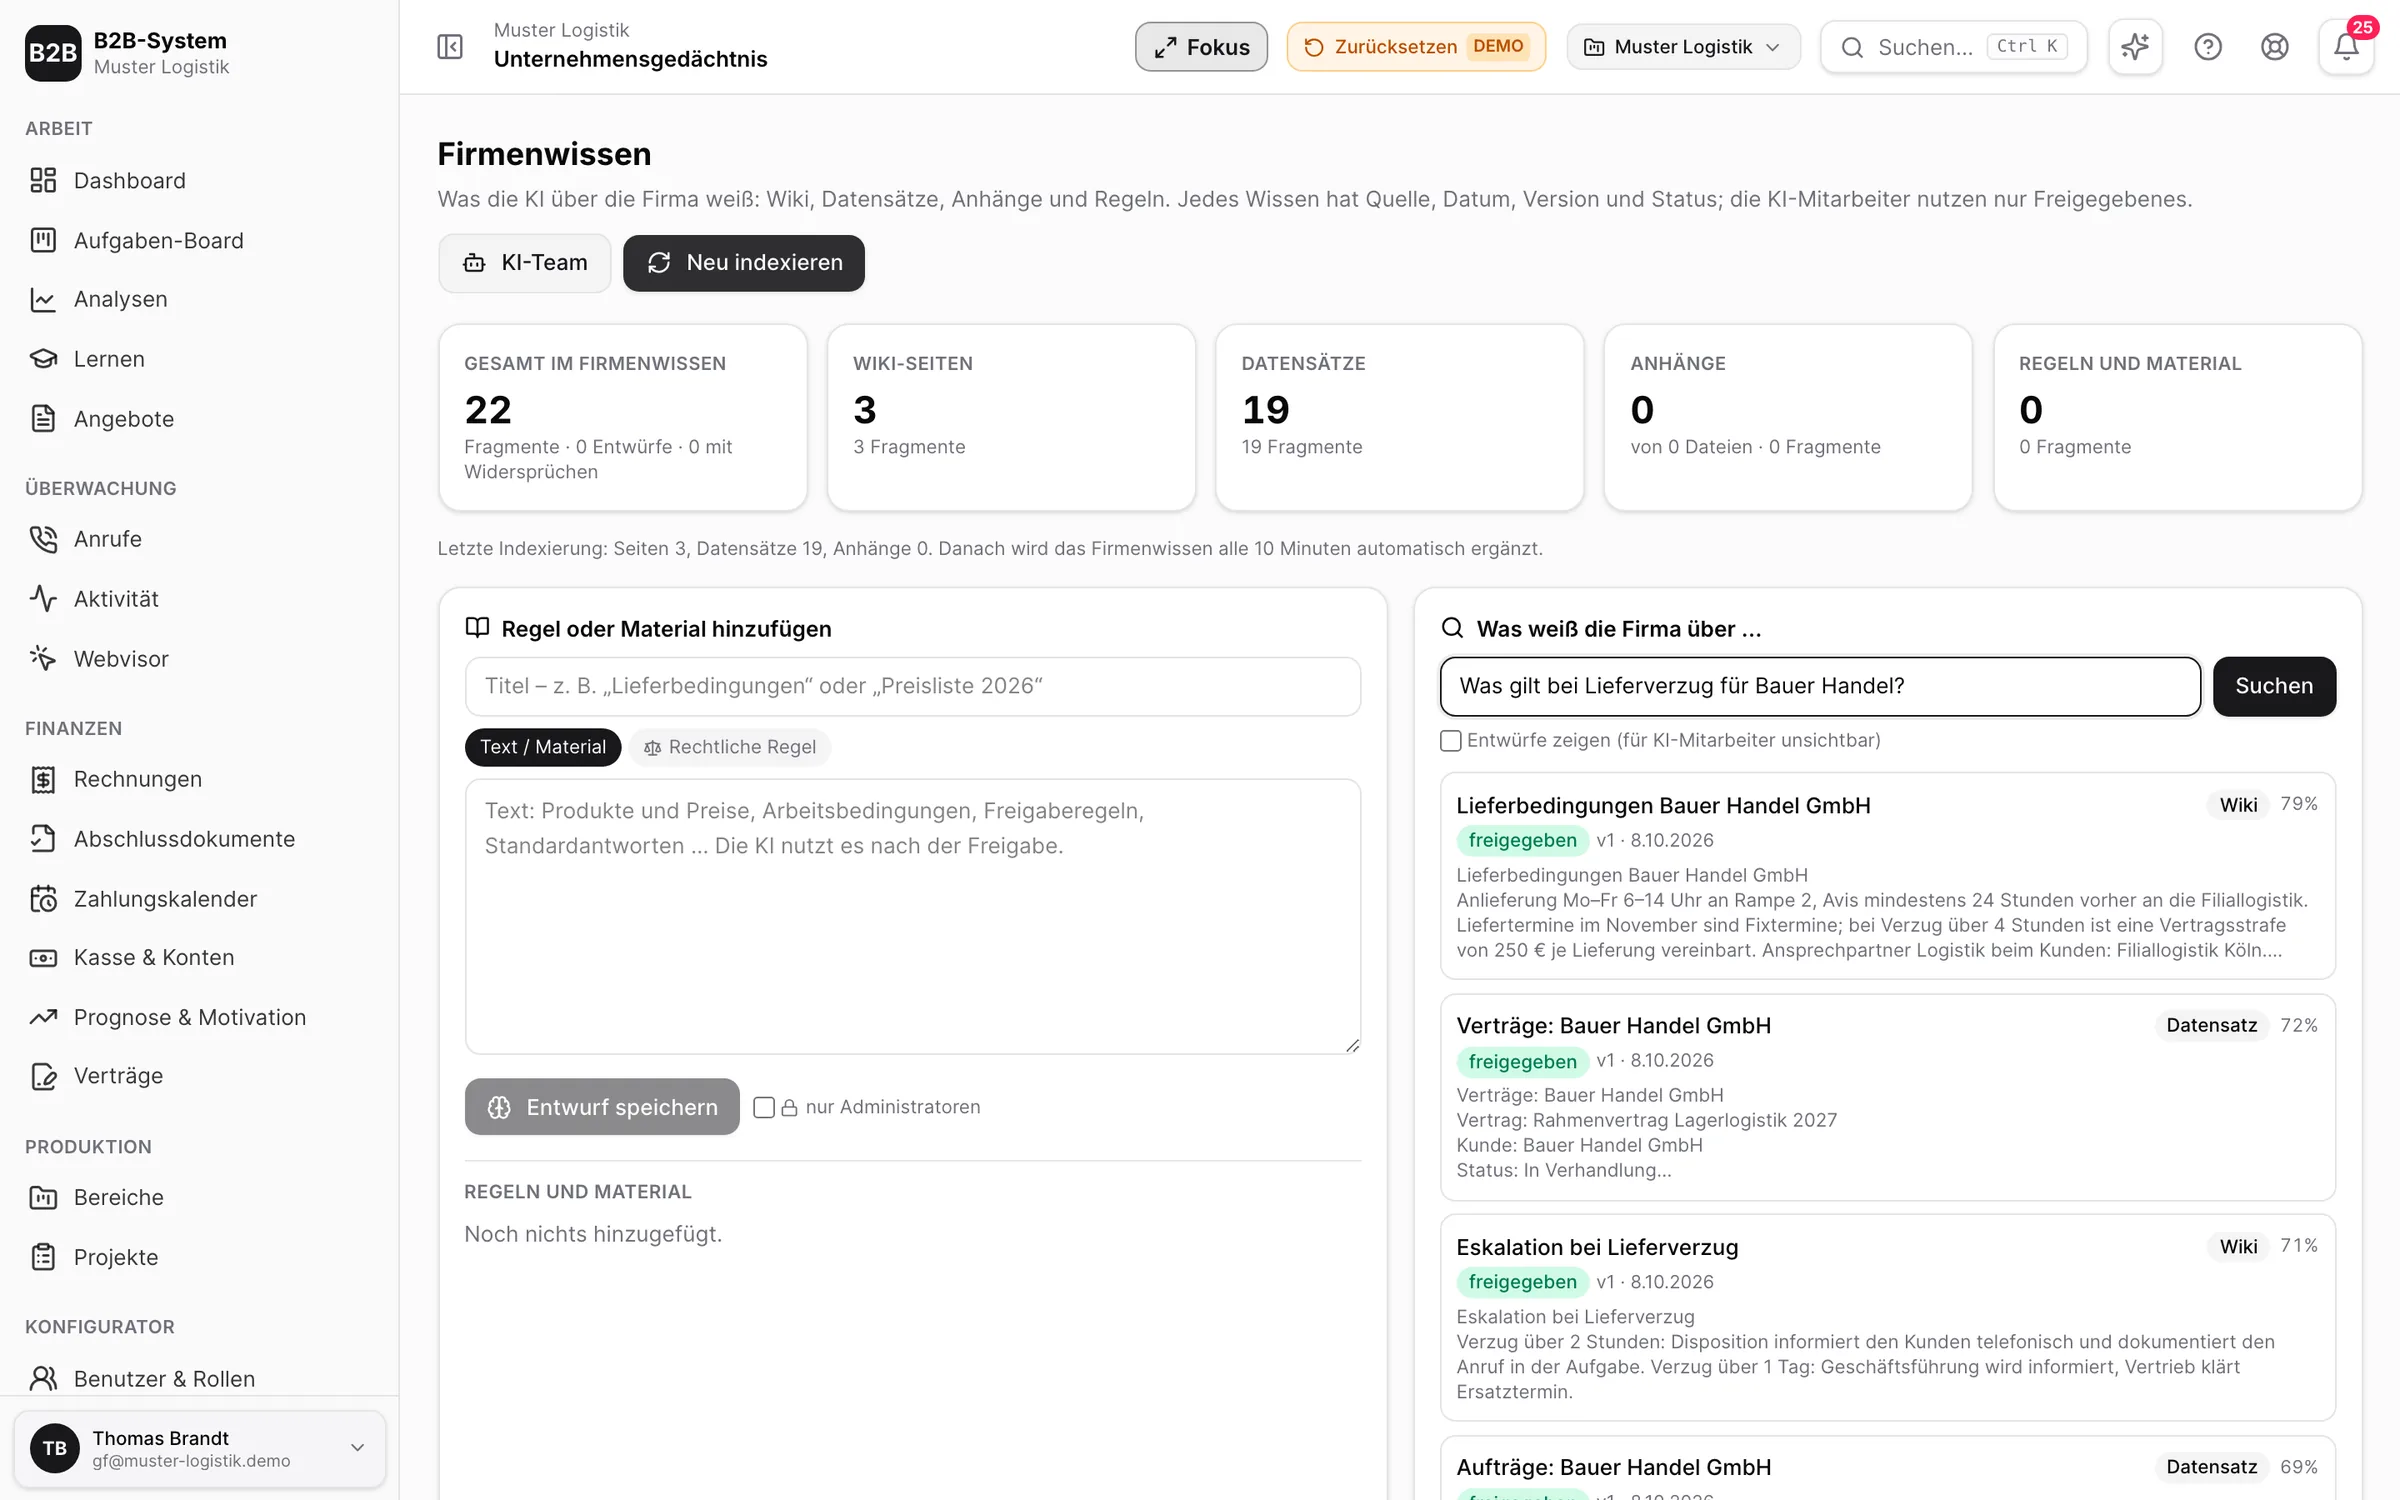Collapse the sidebar with the panel icon

(450, 47)
